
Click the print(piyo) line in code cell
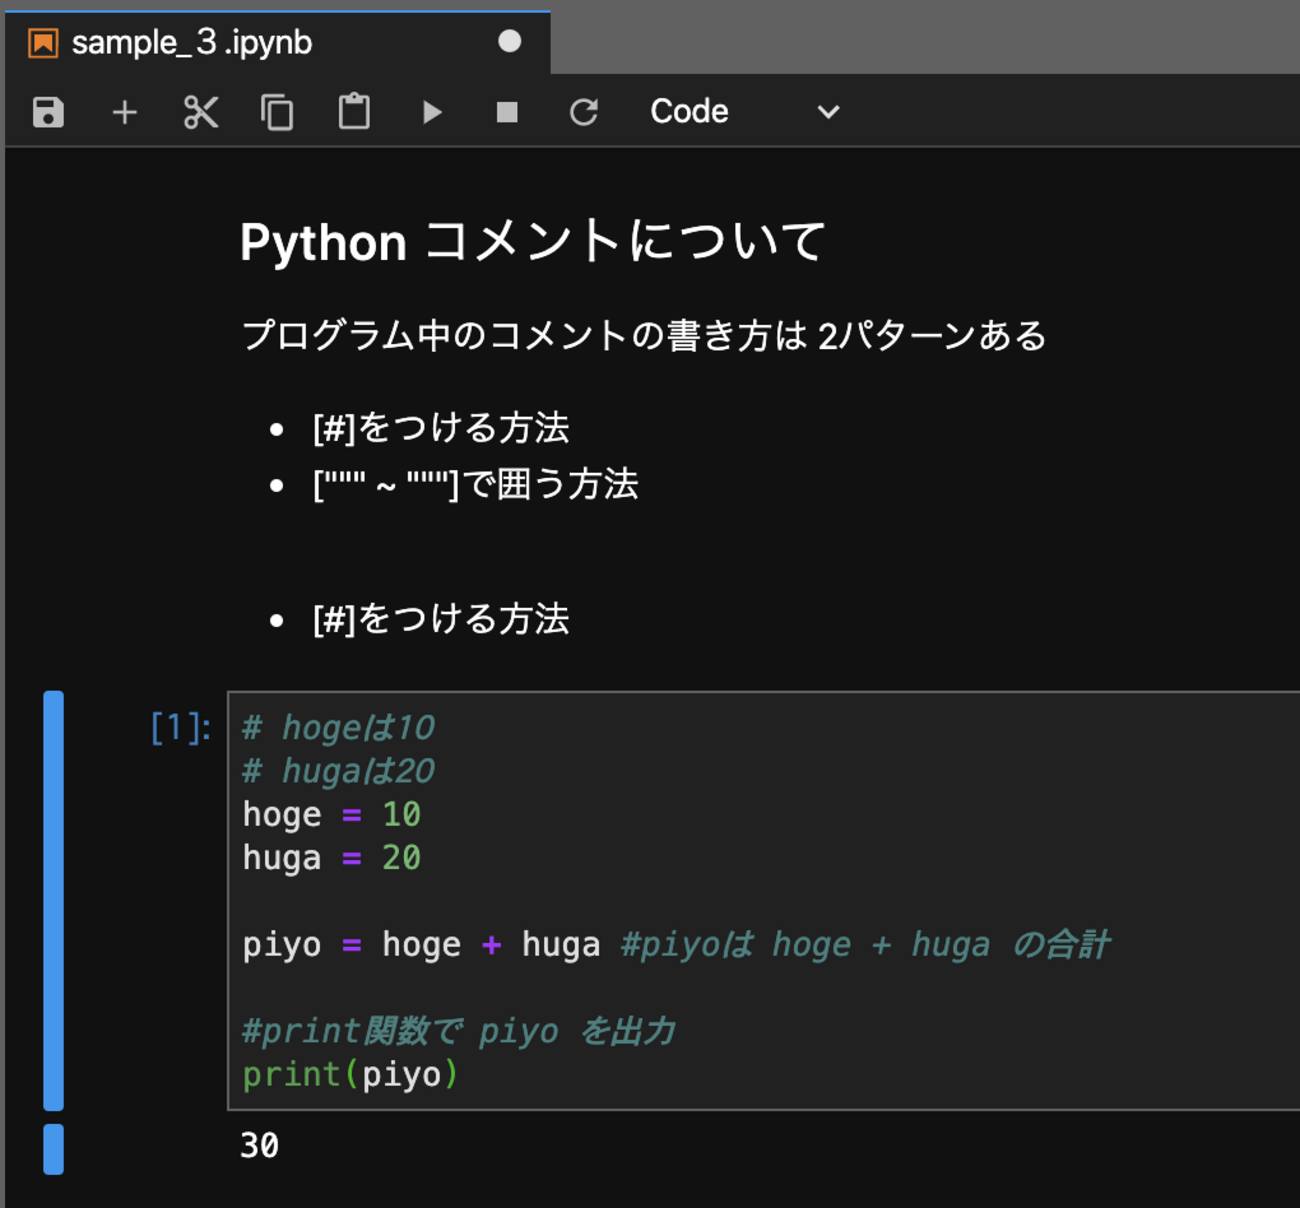(x=350, y=1074)
